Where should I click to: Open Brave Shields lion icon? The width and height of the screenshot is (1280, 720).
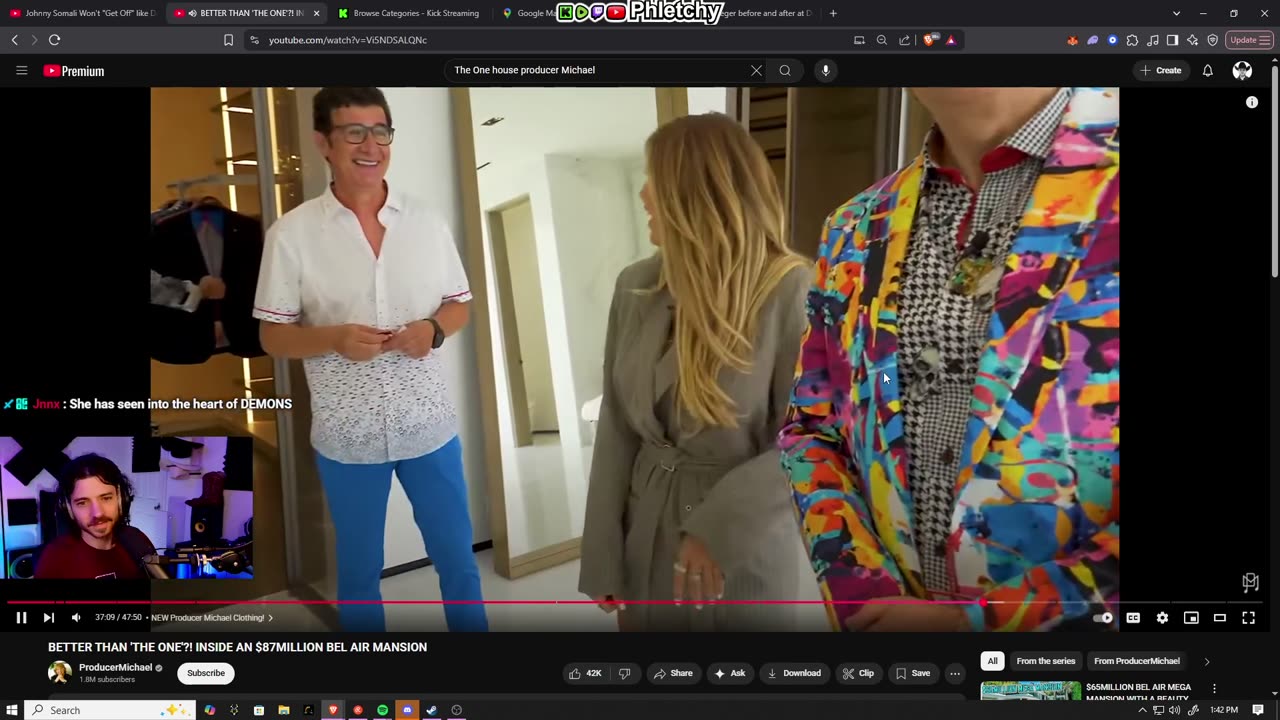[930, 40]
